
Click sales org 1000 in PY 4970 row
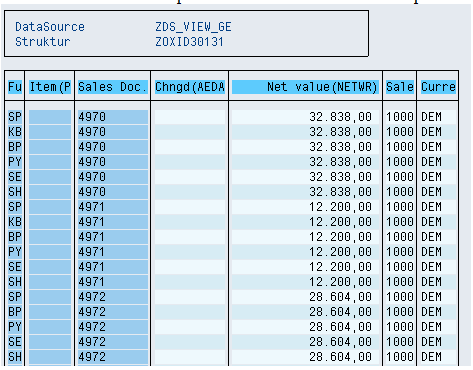tap(400, 162)
